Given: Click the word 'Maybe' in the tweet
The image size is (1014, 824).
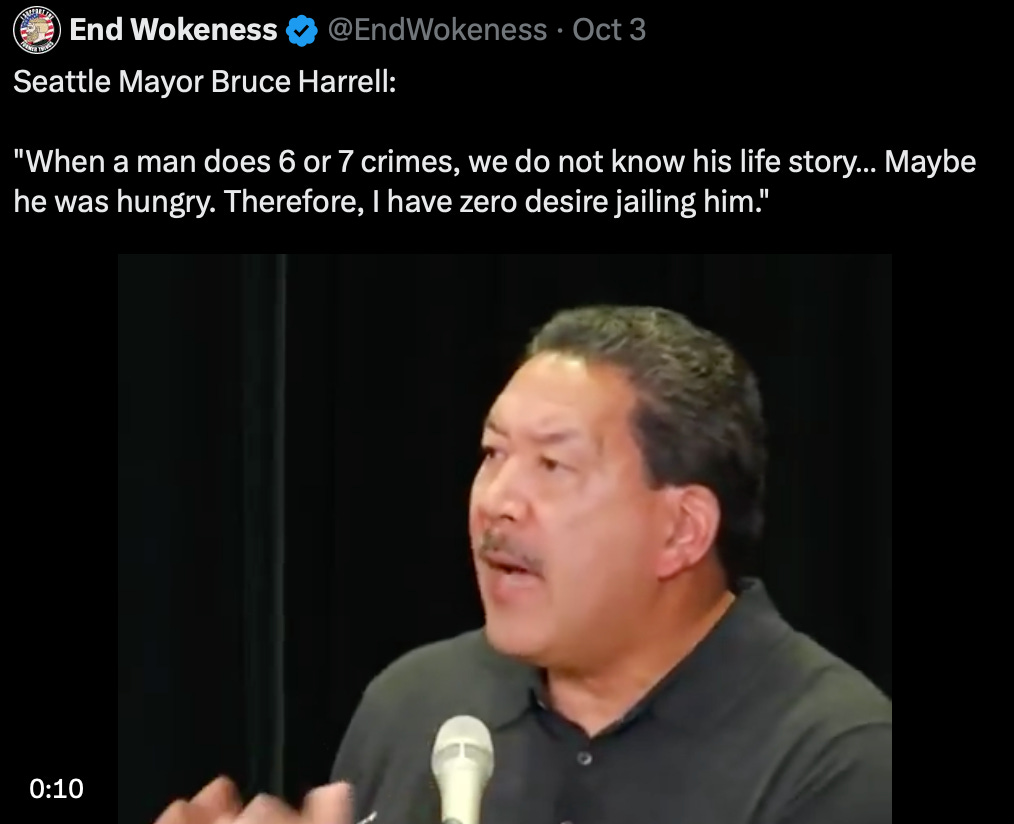Looking at the screenshot, I should (x=930, y=162).
